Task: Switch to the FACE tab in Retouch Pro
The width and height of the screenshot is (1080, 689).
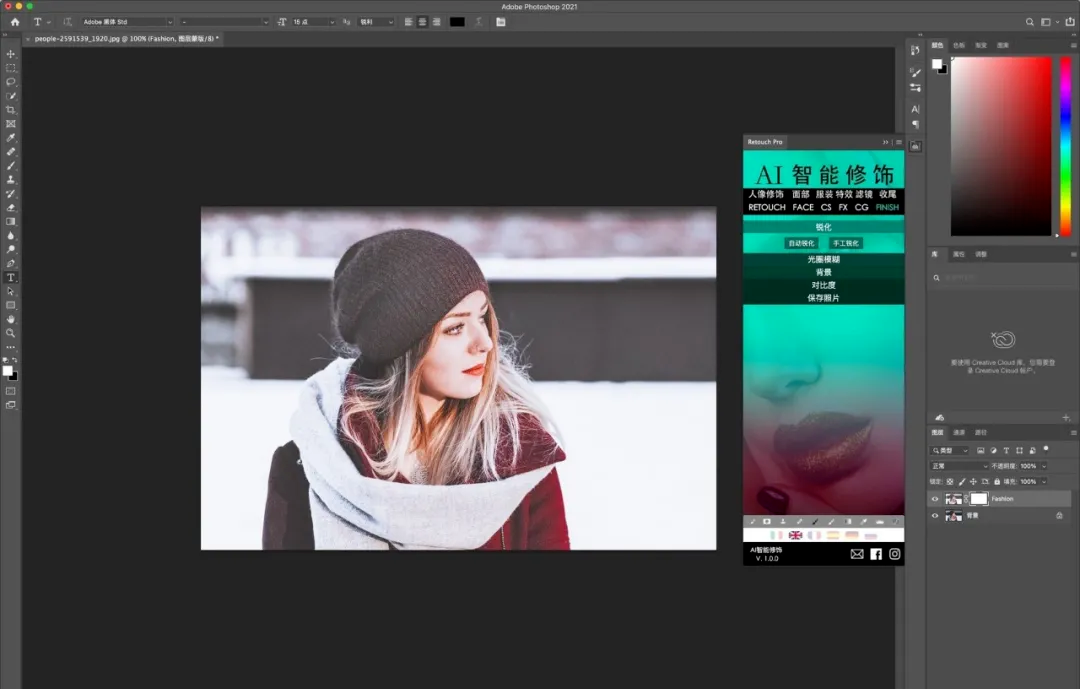Action: click(803, 208)
